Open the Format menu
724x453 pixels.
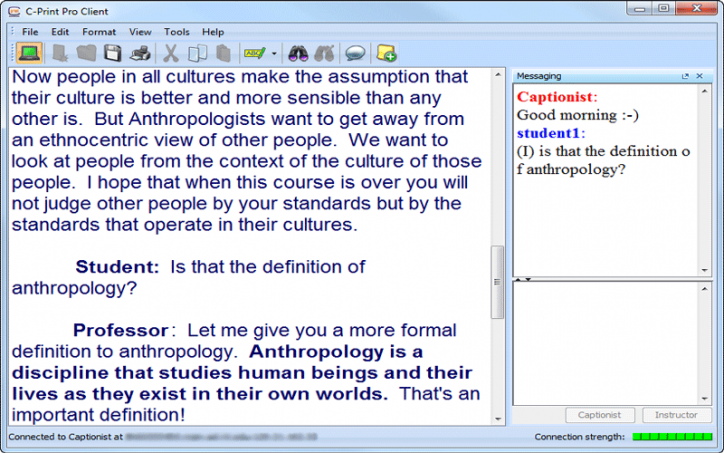point(98,32)
